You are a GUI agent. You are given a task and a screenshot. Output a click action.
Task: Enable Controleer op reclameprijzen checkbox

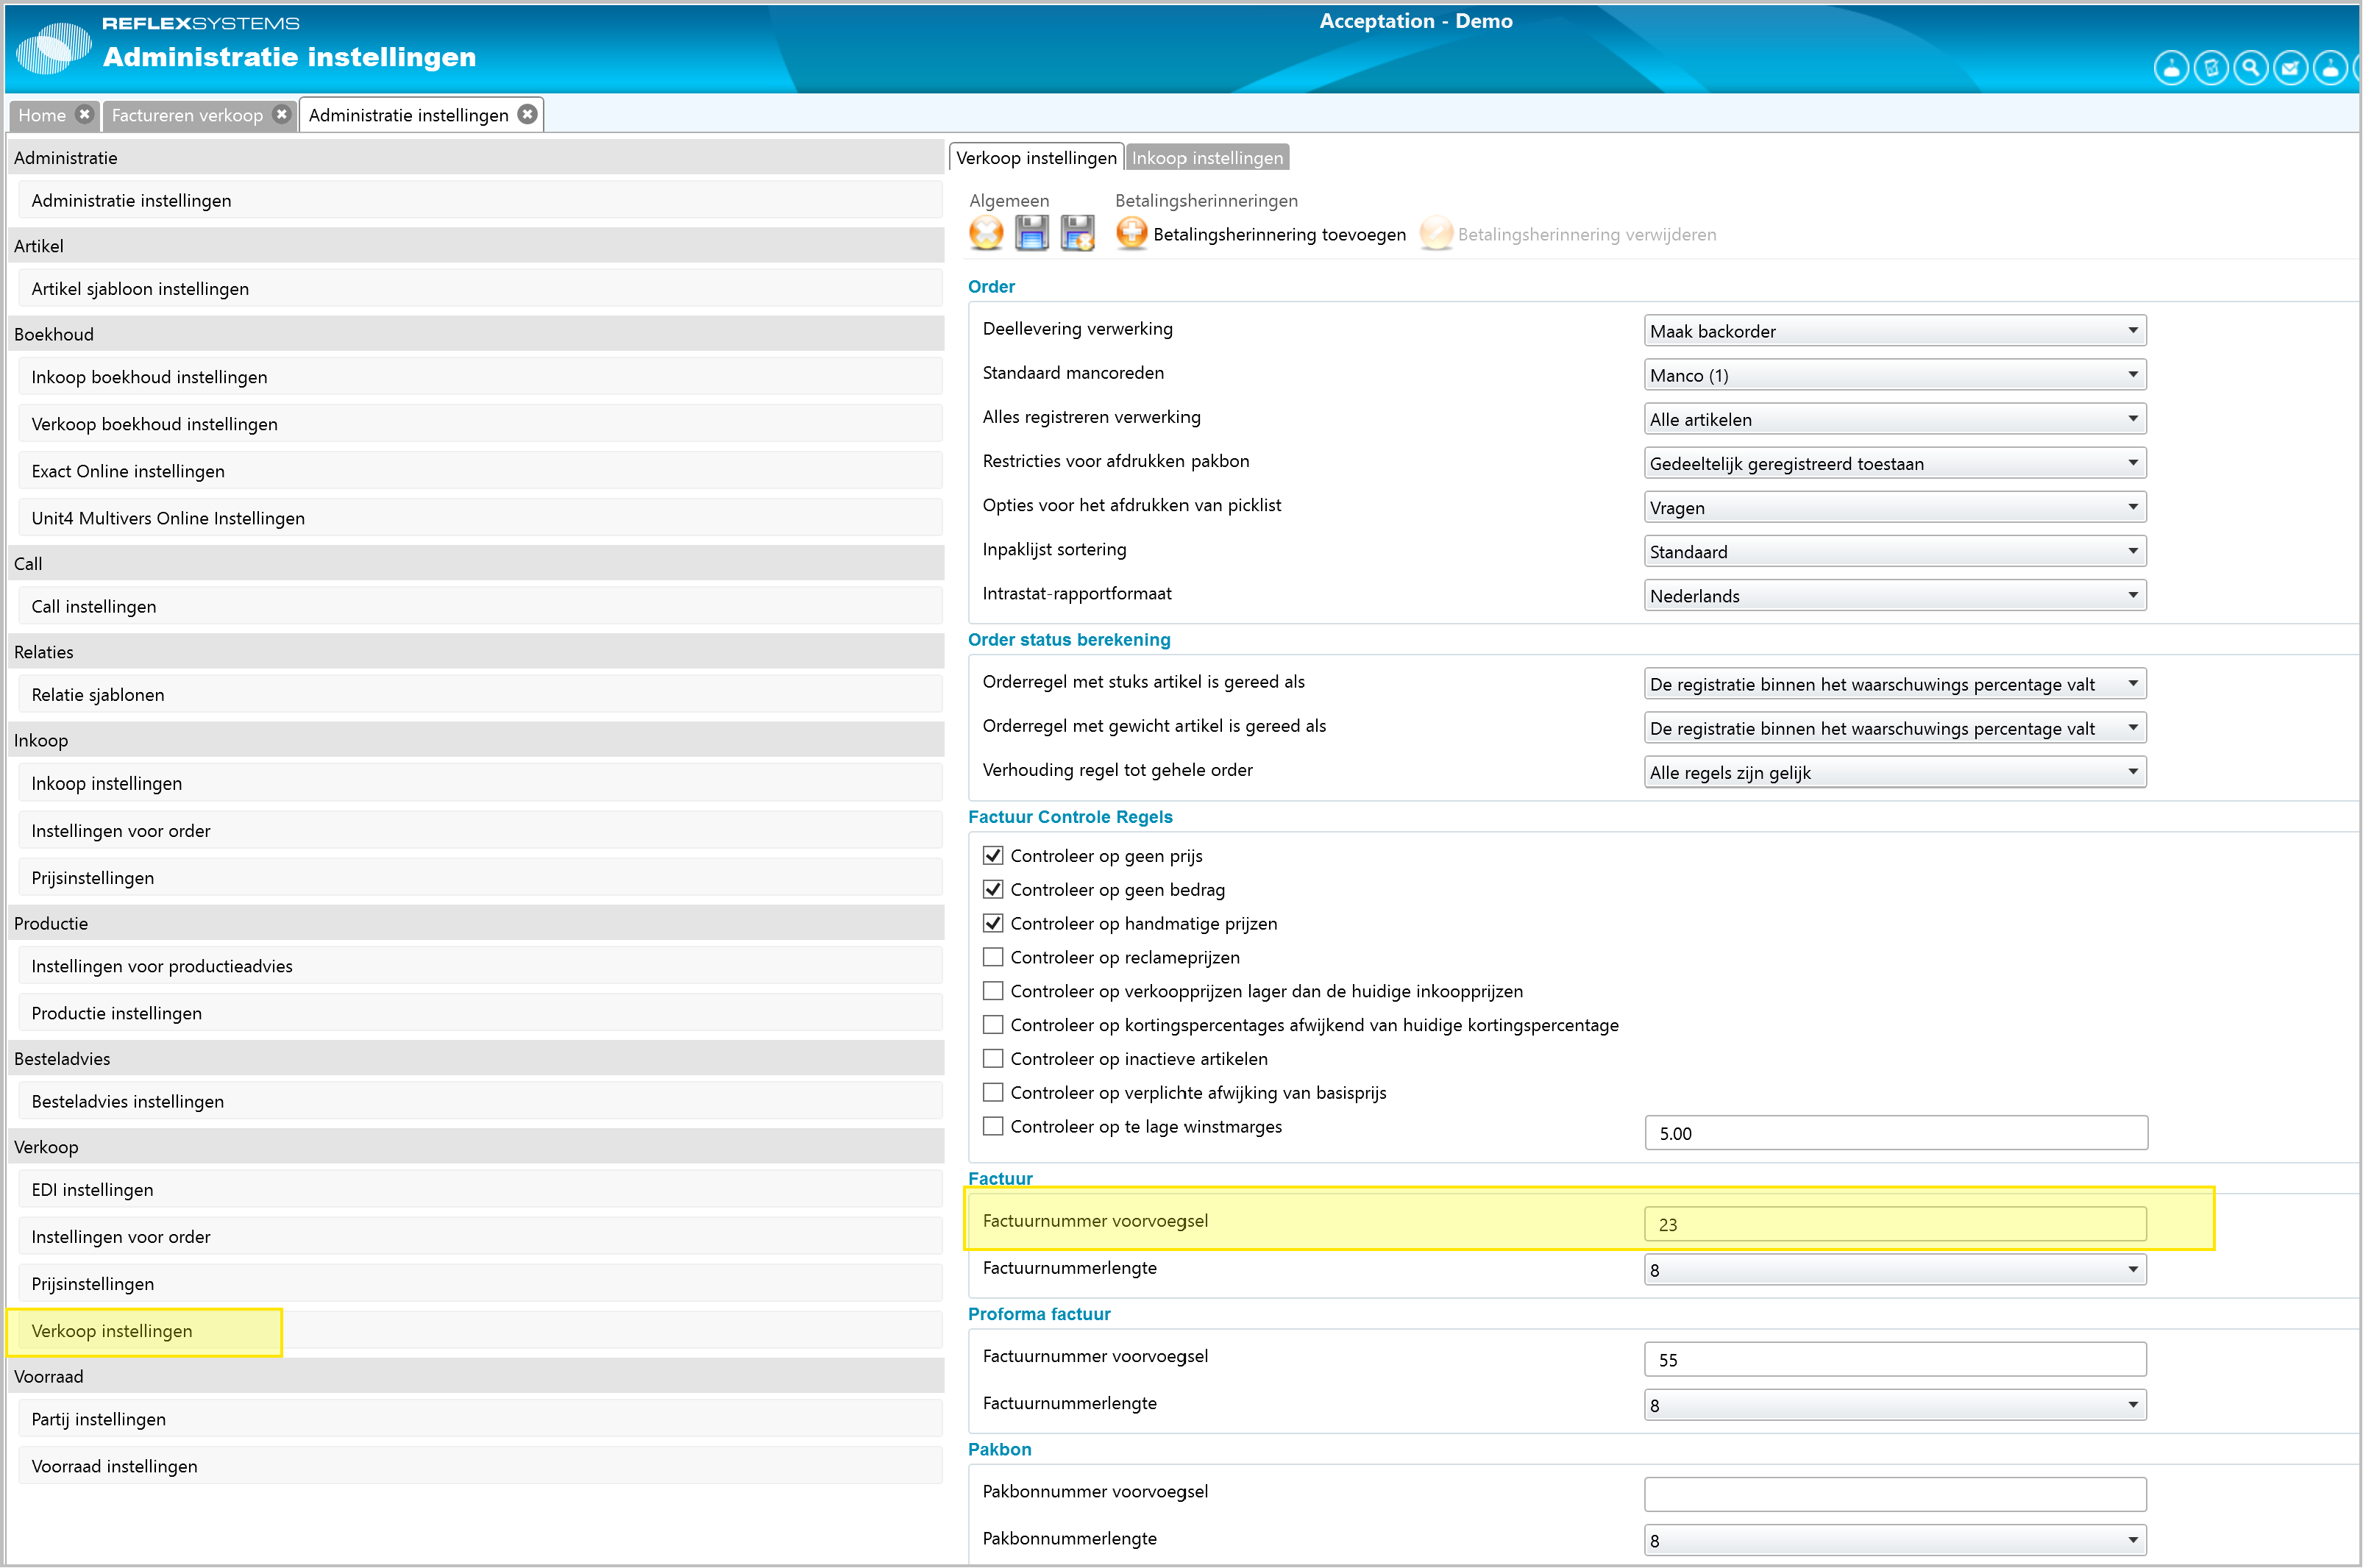pos(993,957)
